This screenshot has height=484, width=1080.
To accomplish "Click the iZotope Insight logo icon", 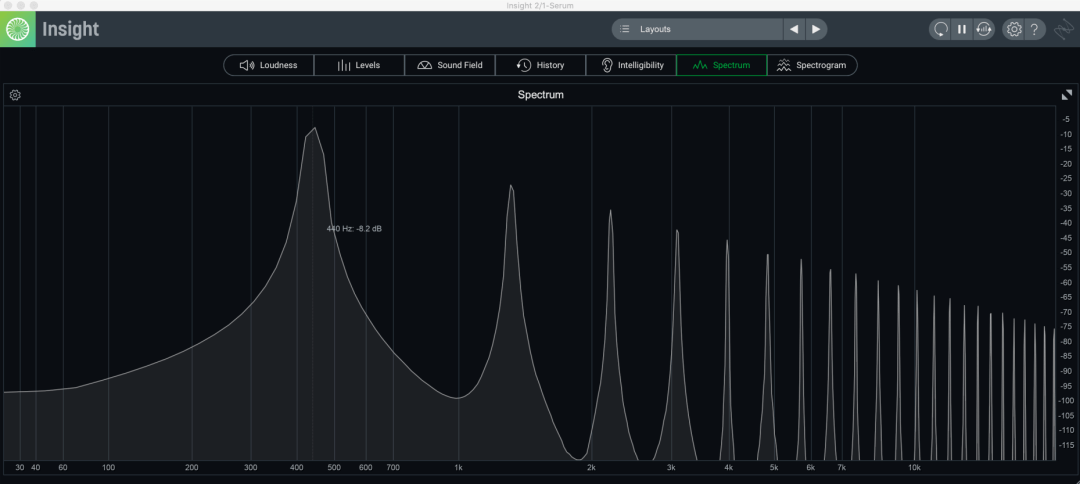I will point(19,29).
